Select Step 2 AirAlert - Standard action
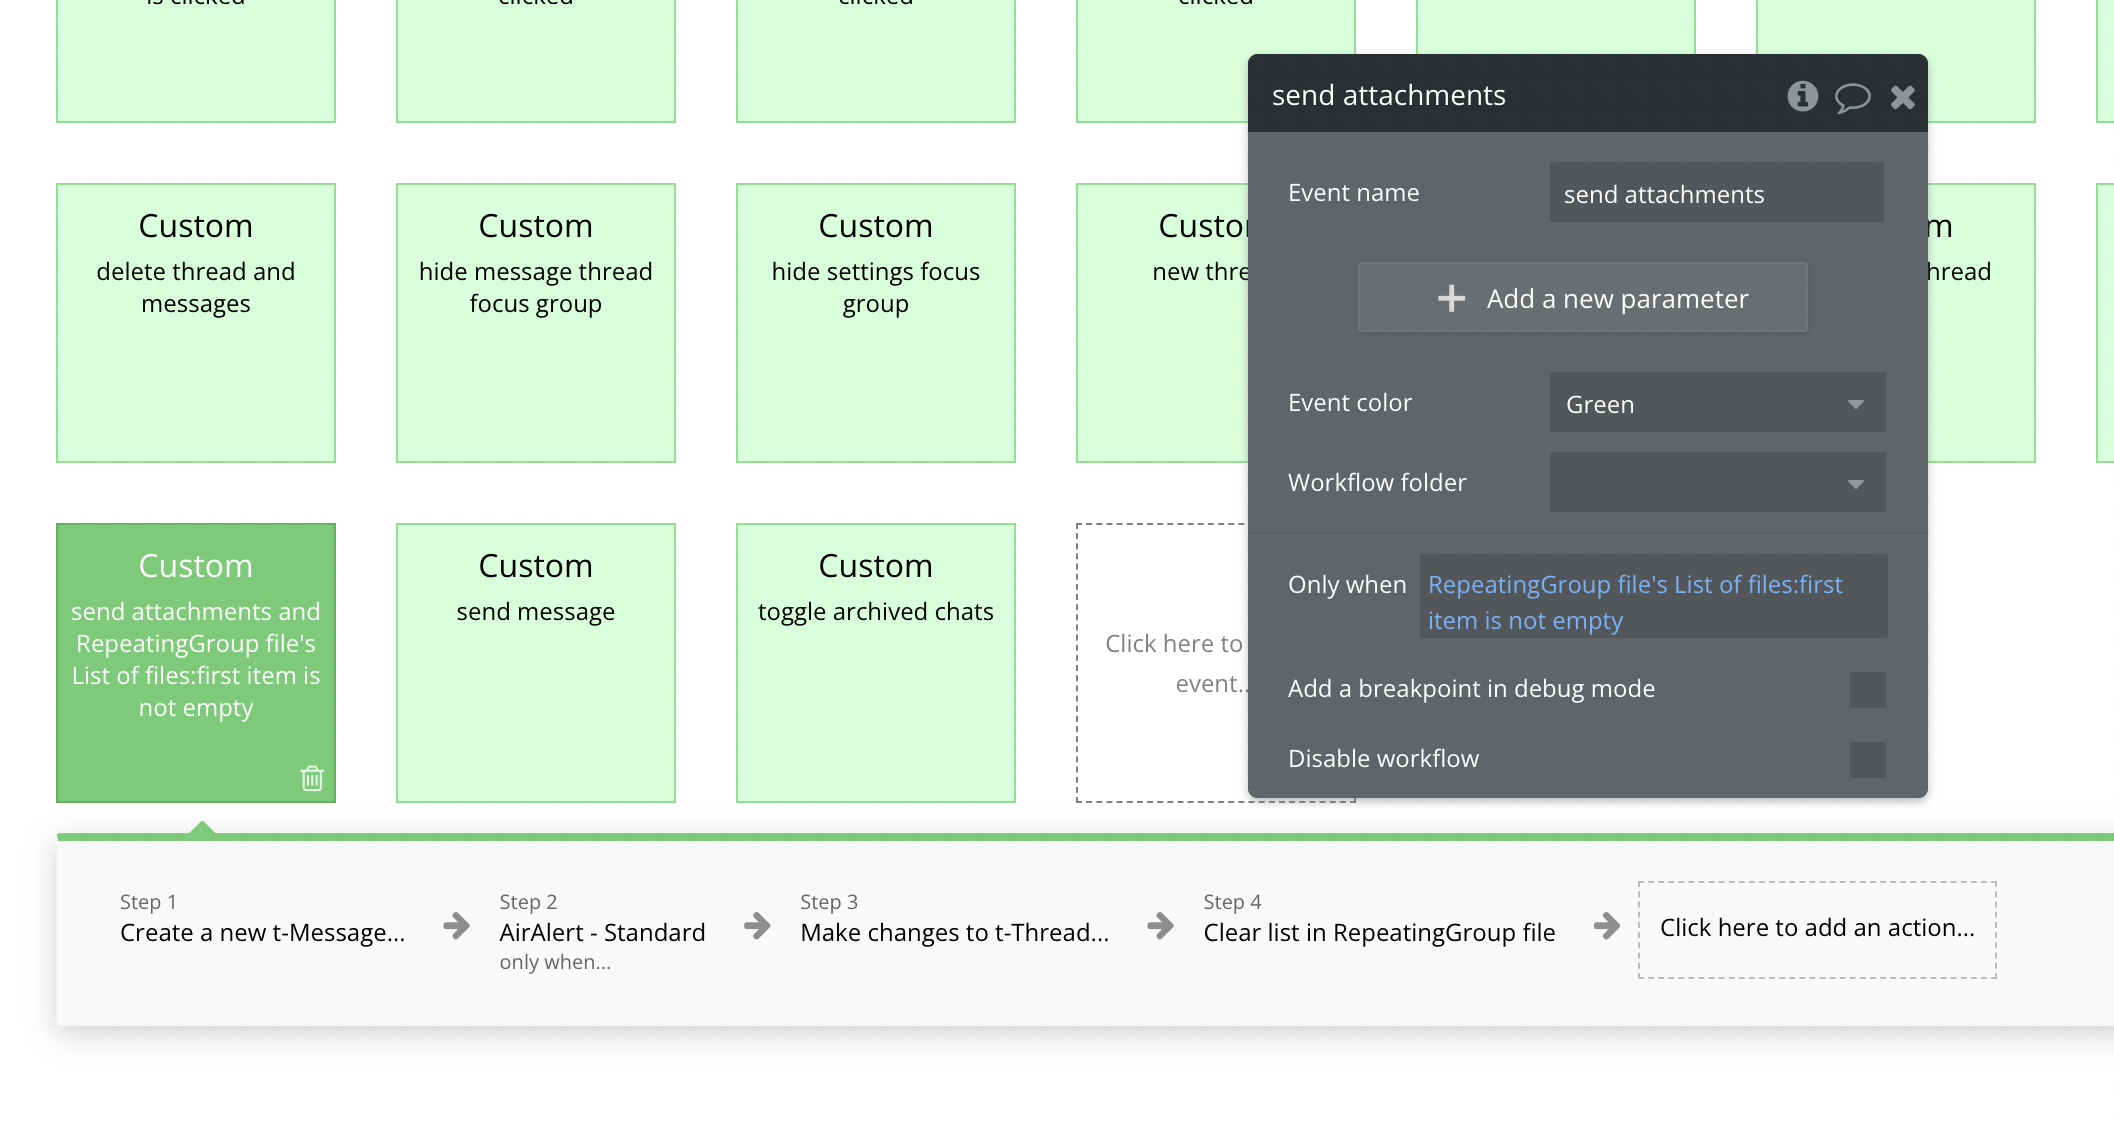The image size is (2114, 1124). coord(602,932)
